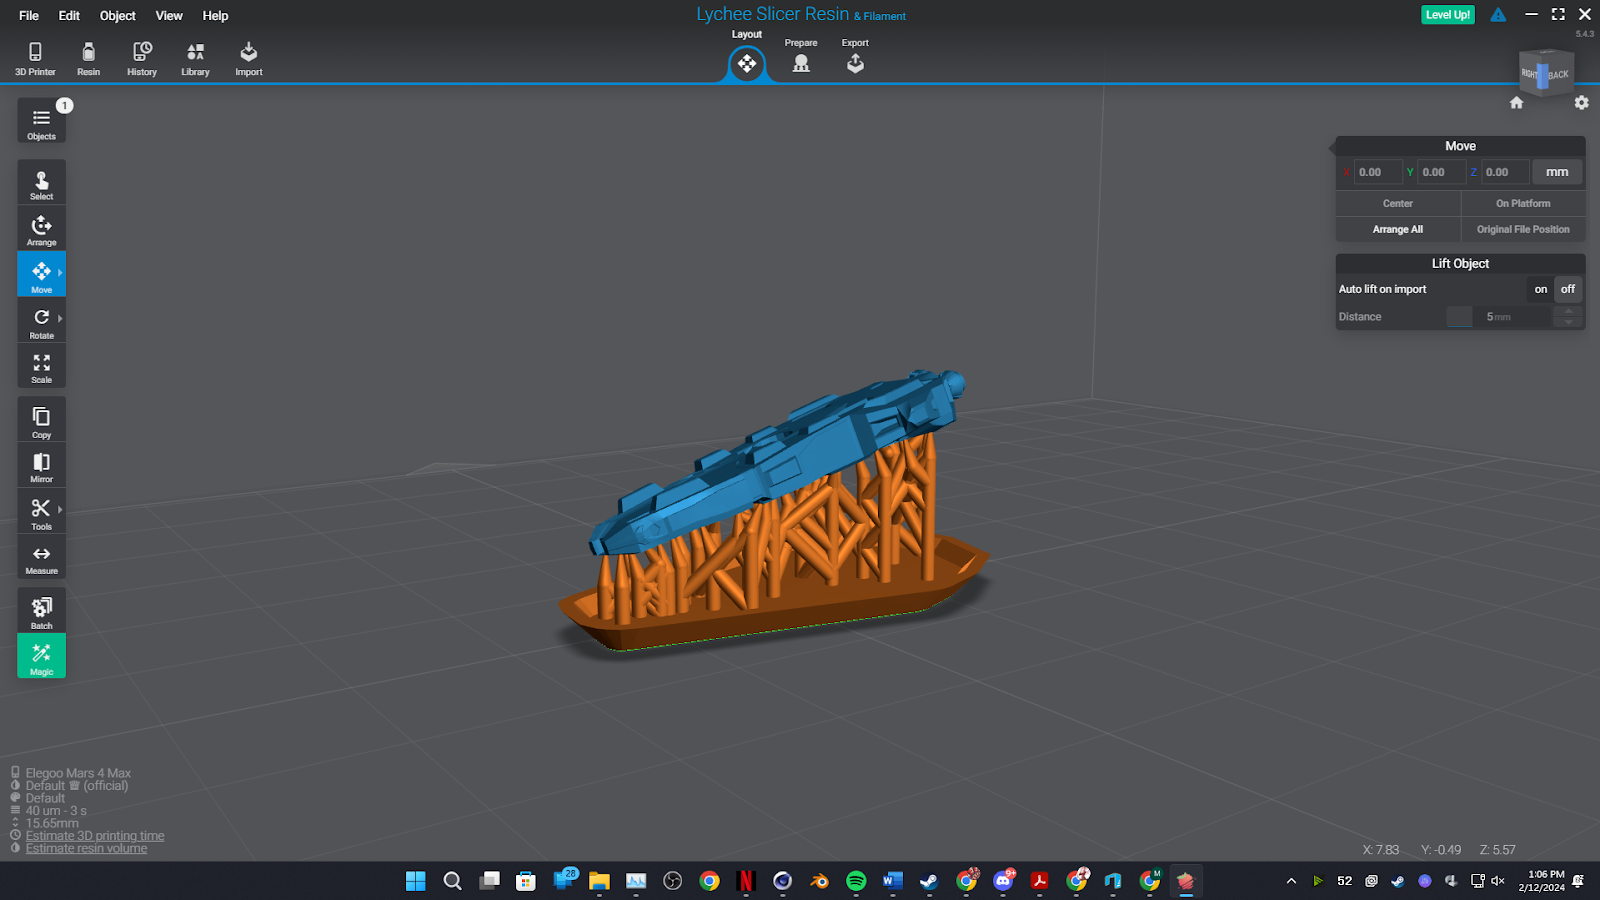Import a new model file

pyautogui.click(x=249, y=59)
